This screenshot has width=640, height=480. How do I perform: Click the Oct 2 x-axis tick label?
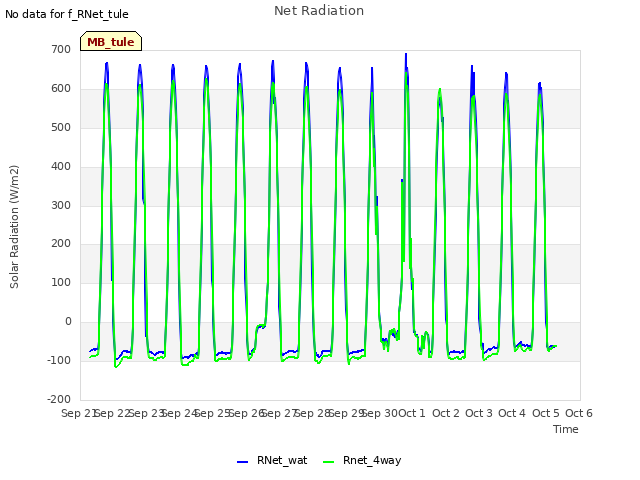446,413
